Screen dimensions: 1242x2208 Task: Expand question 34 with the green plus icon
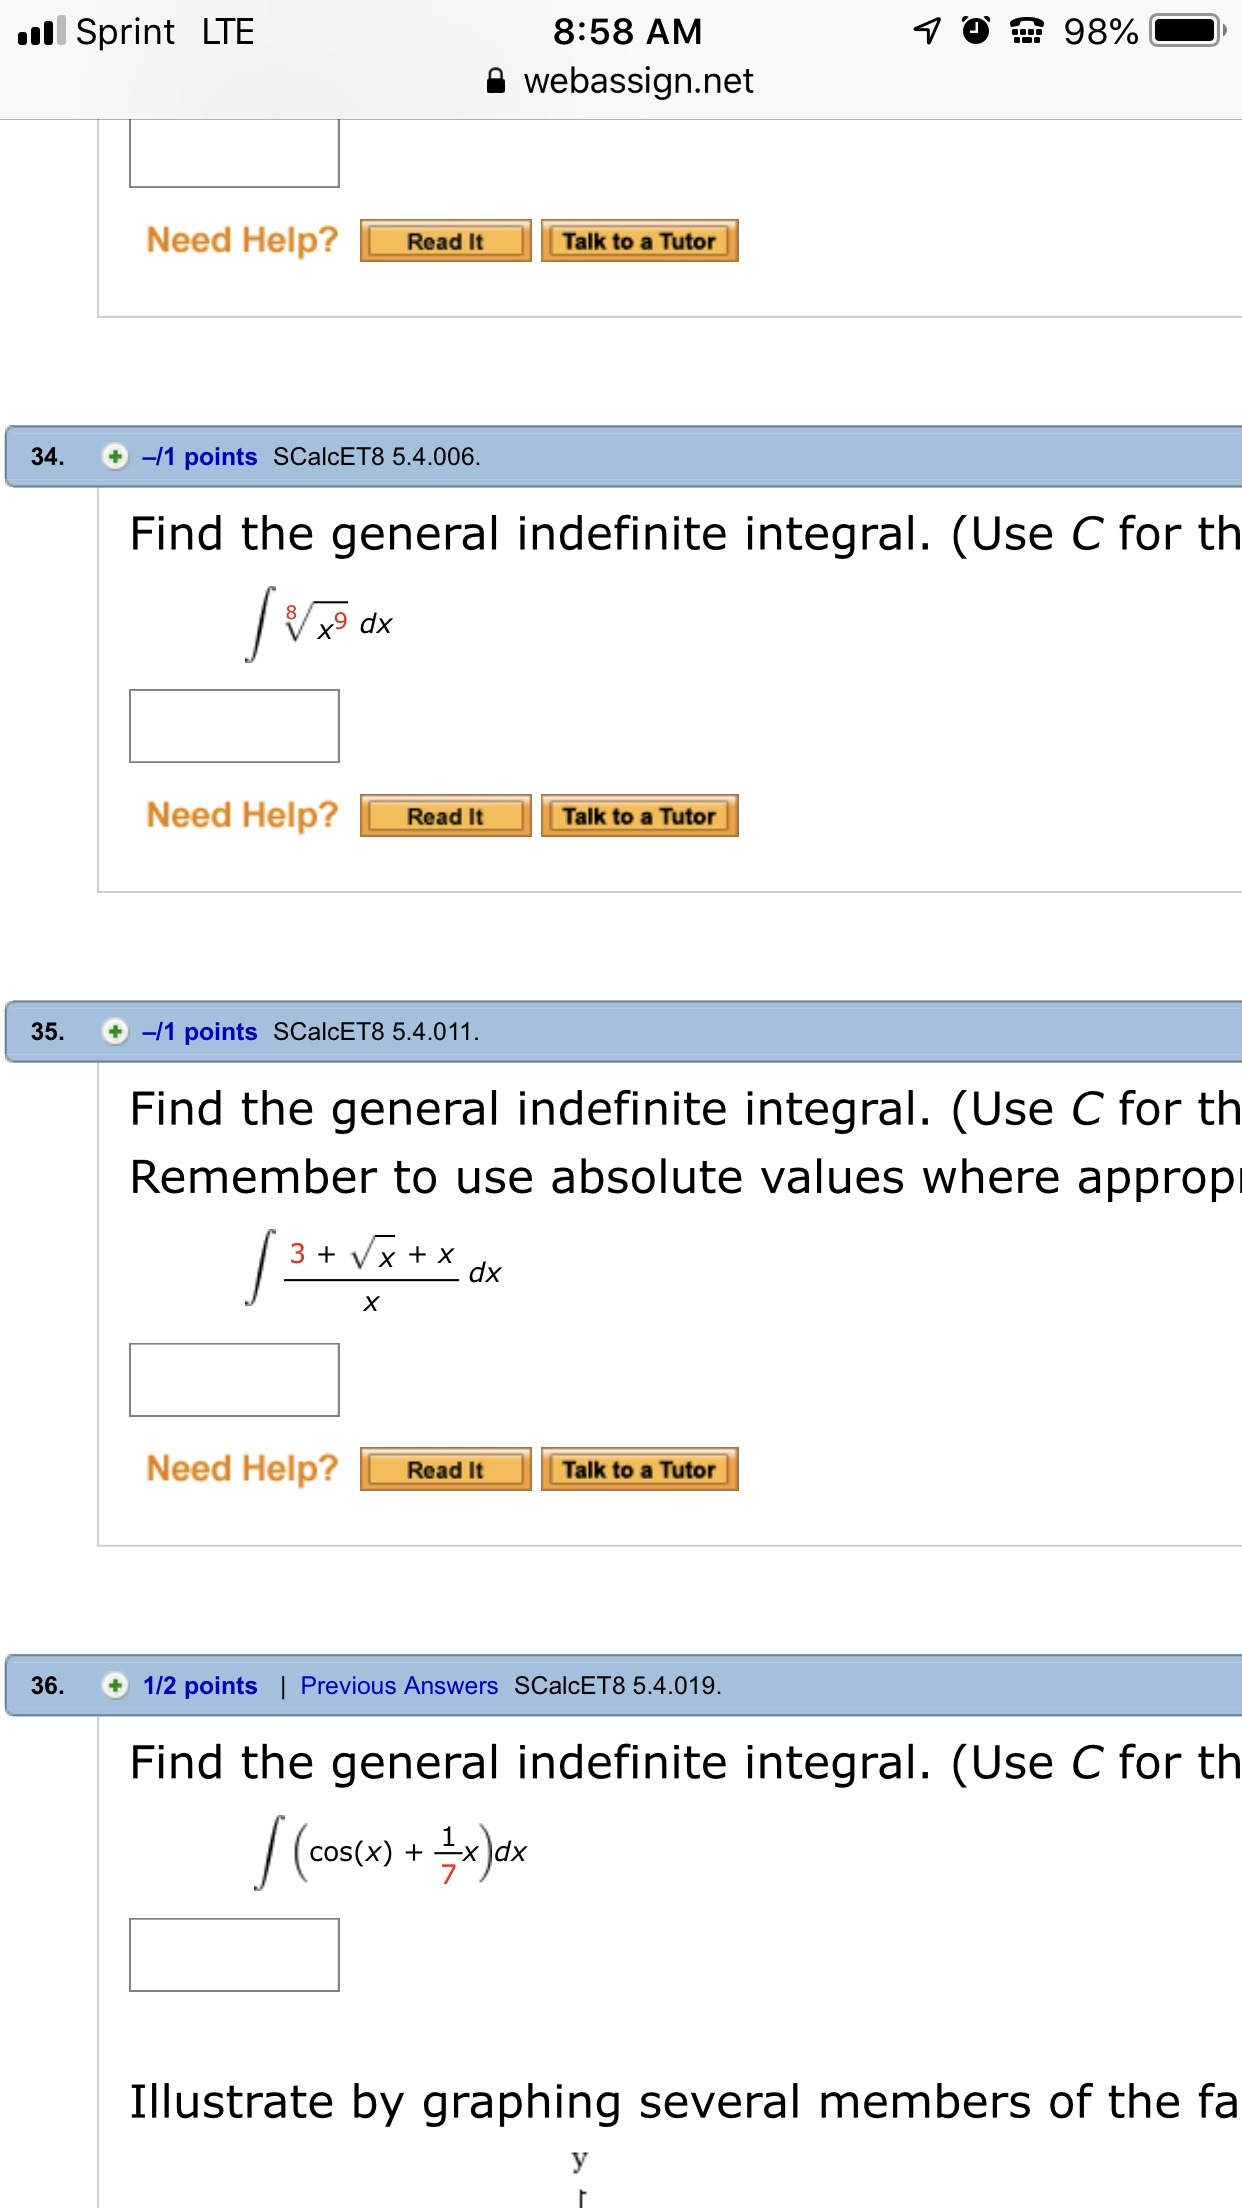[x=116, y=457]
